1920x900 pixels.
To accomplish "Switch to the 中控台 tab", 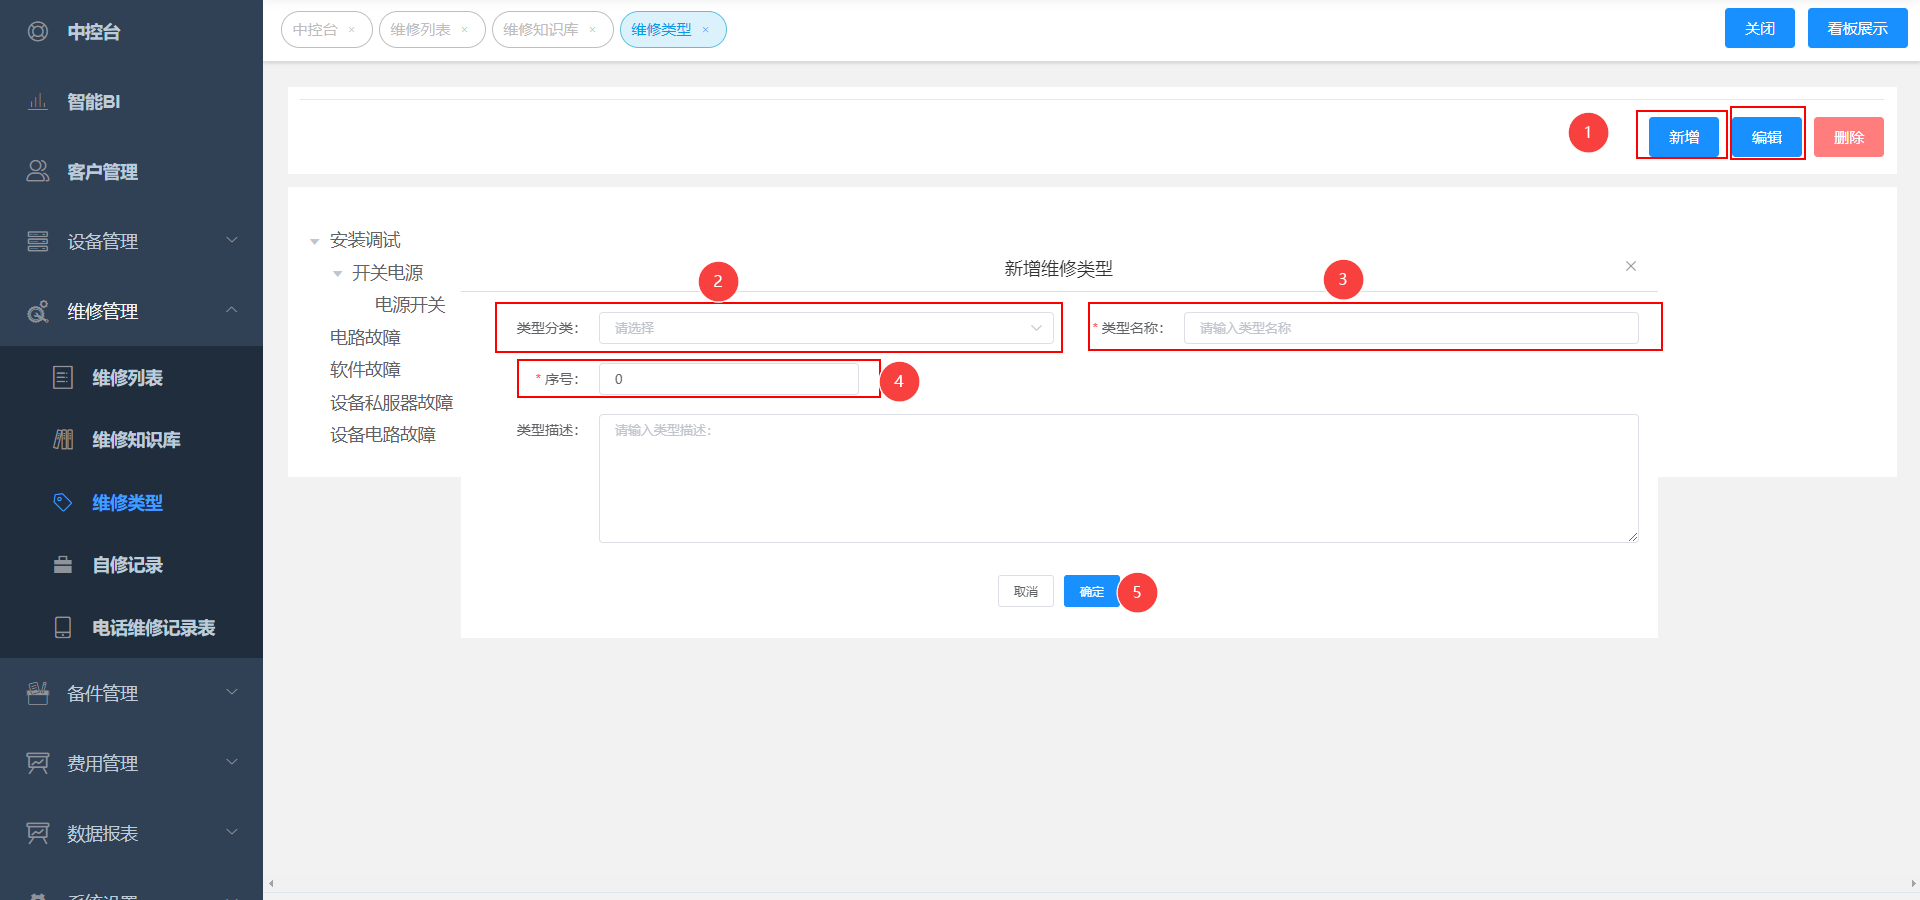I will 315,30.
